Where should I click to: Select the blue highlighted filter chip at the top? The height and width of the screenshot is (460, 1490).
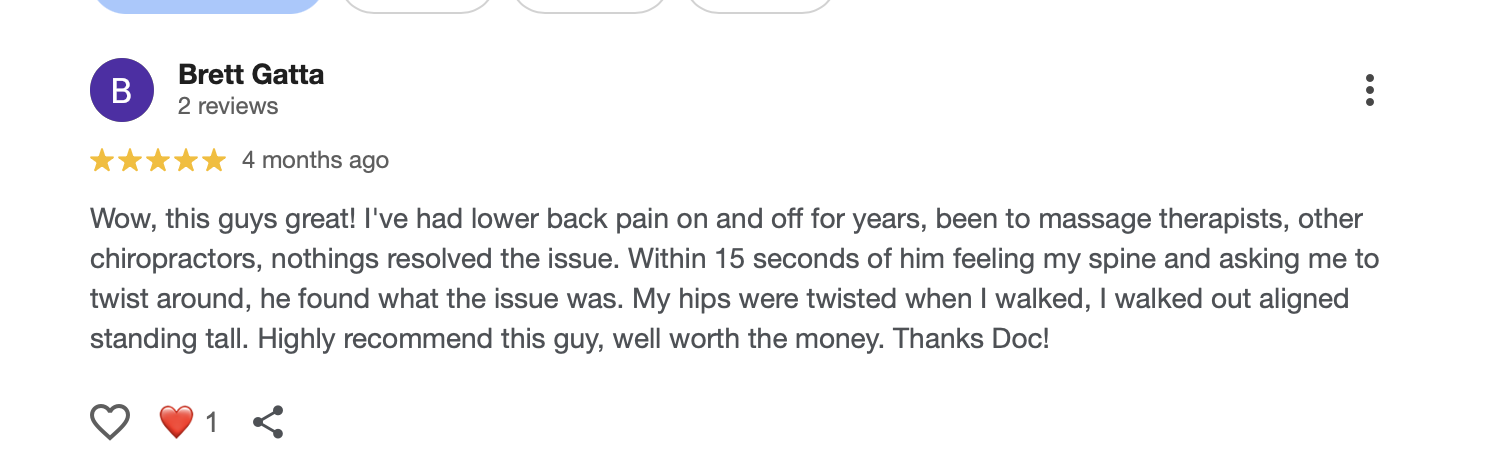[x=208, y=5]
